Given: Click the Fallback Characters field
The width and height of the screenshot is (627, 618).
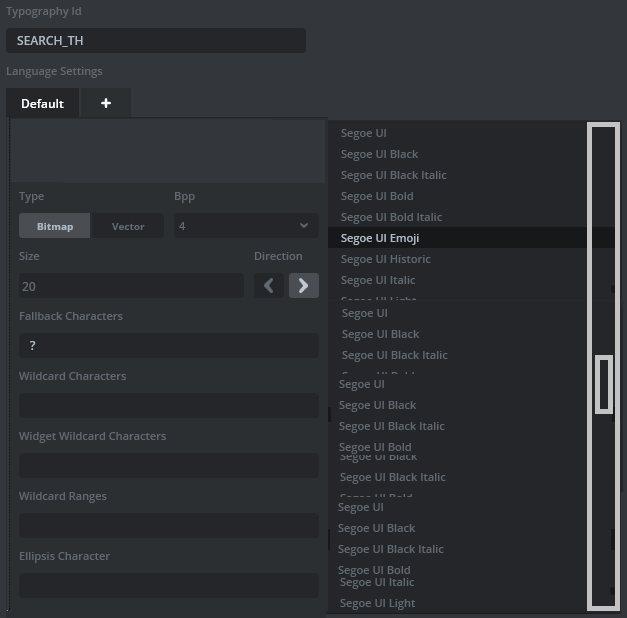Looking at the screenshot, I should point(168,346).
